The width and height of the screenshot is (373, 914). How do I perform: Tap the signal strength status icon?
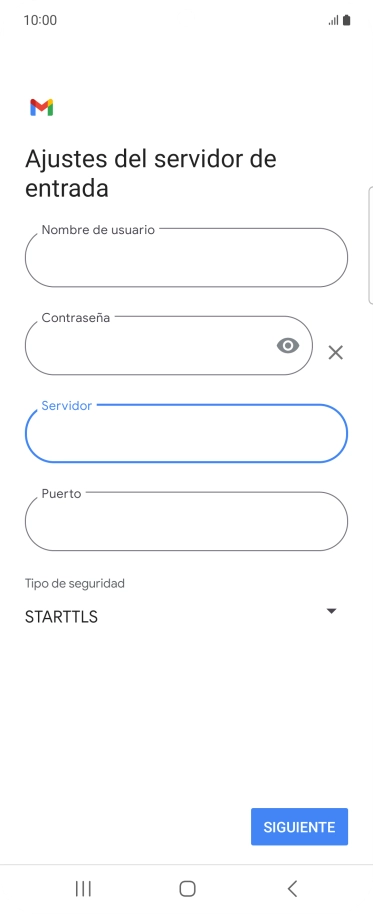(x=333, y=20)
